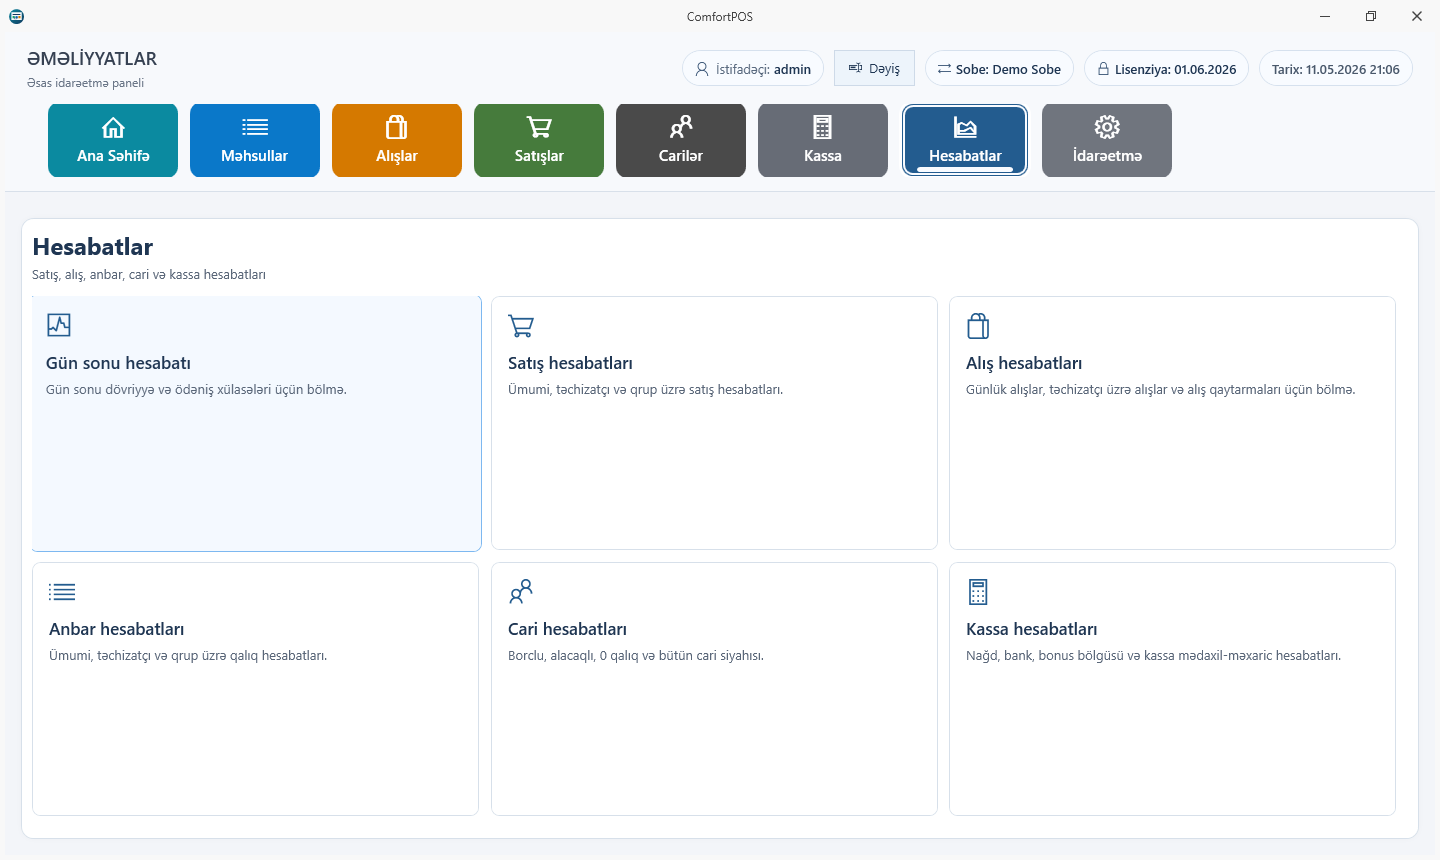Click the graph icon of Gün sonu hesabatı
The height and width of the screenshot is (860, 1440).
59,325
